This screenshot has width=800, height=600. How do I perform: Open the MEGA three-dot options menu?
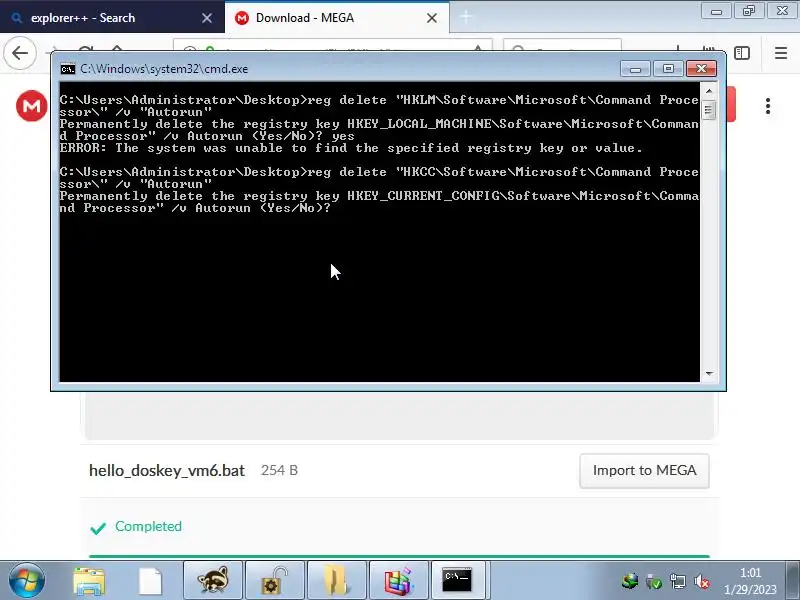(768, 106)
